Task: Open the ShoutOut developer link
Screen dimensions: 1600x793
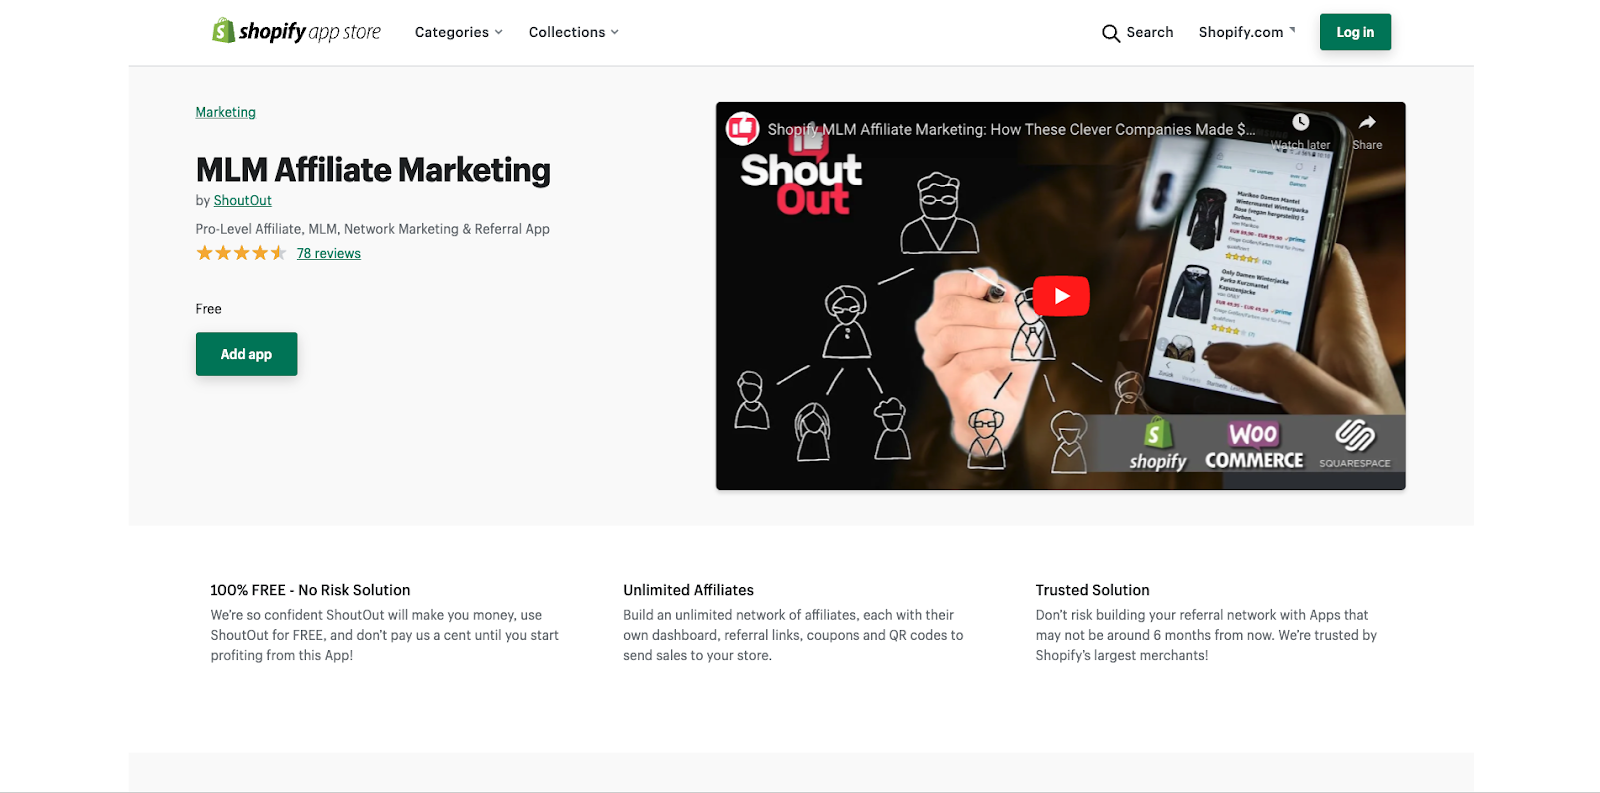Action: 242,200
